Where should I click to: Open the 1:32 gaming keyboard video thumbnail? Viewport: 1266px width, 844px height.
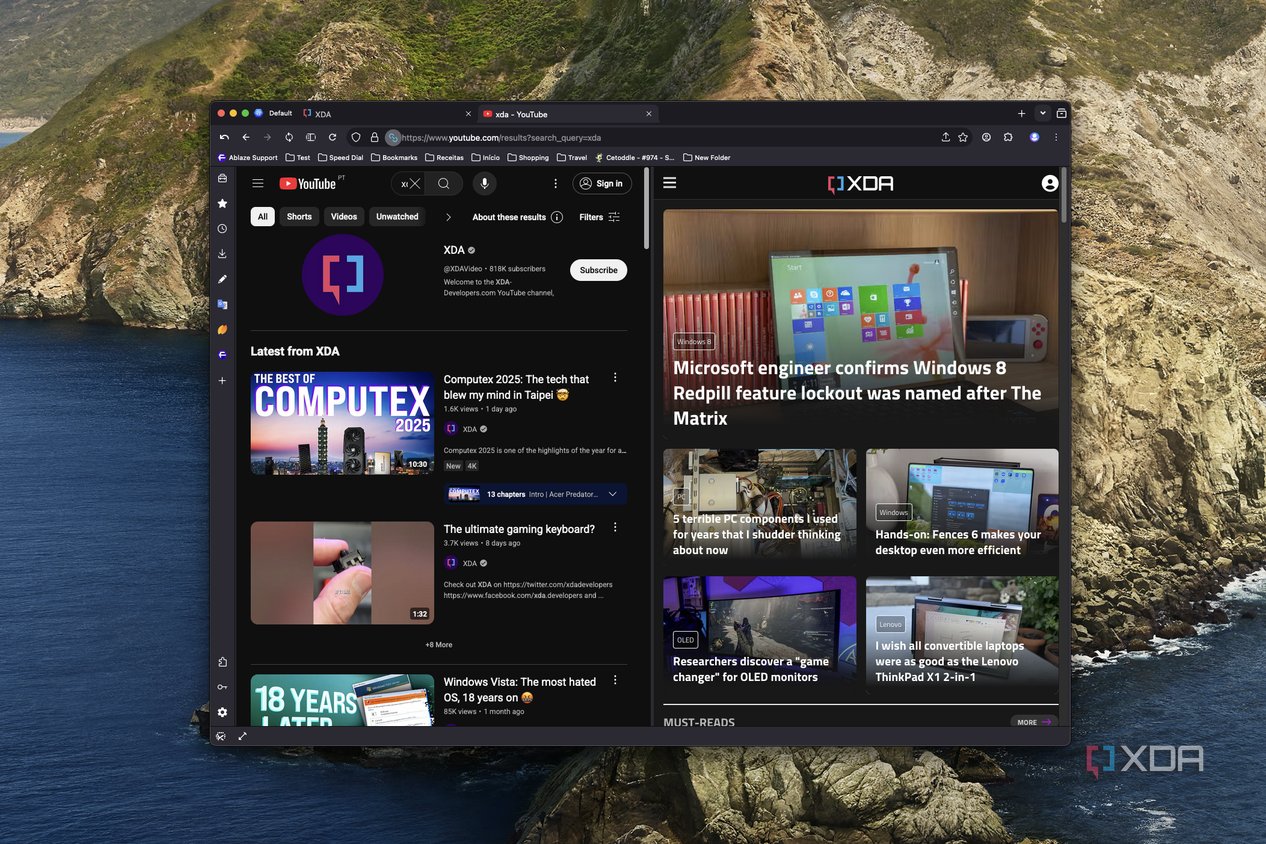342,573
